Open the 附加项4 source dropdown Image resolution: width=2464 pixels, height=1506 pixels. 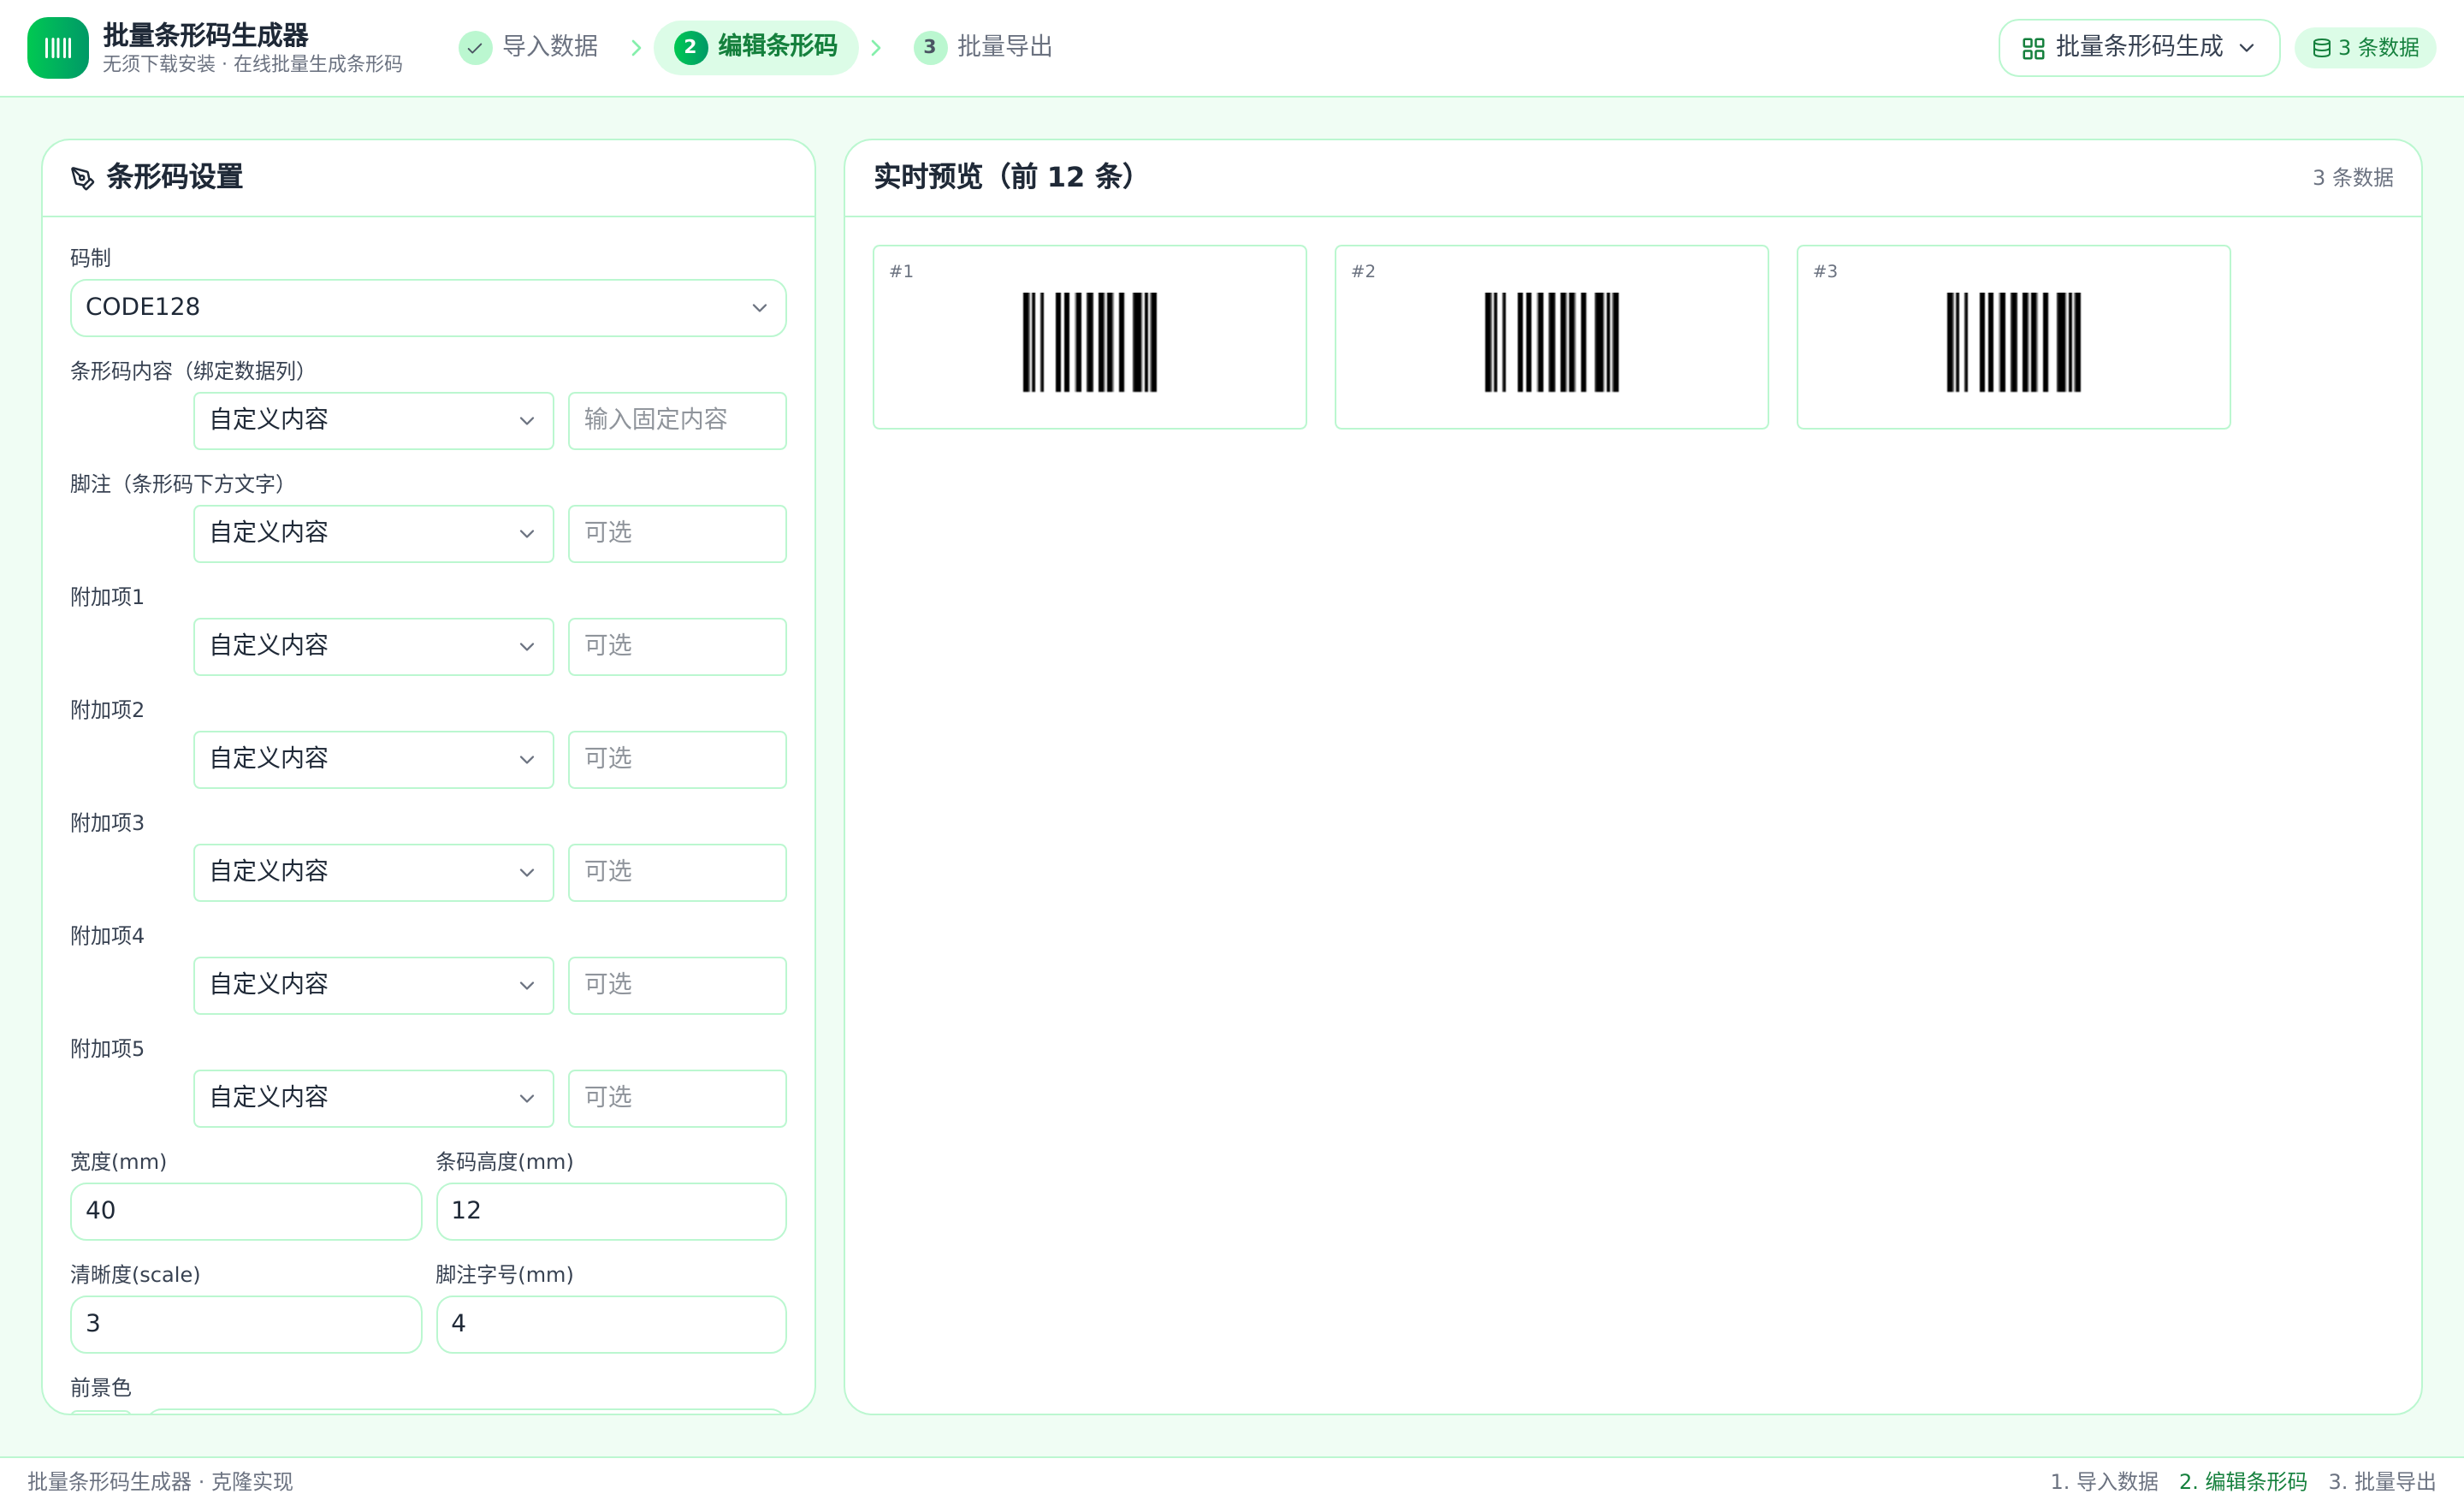tap(373, 986)
